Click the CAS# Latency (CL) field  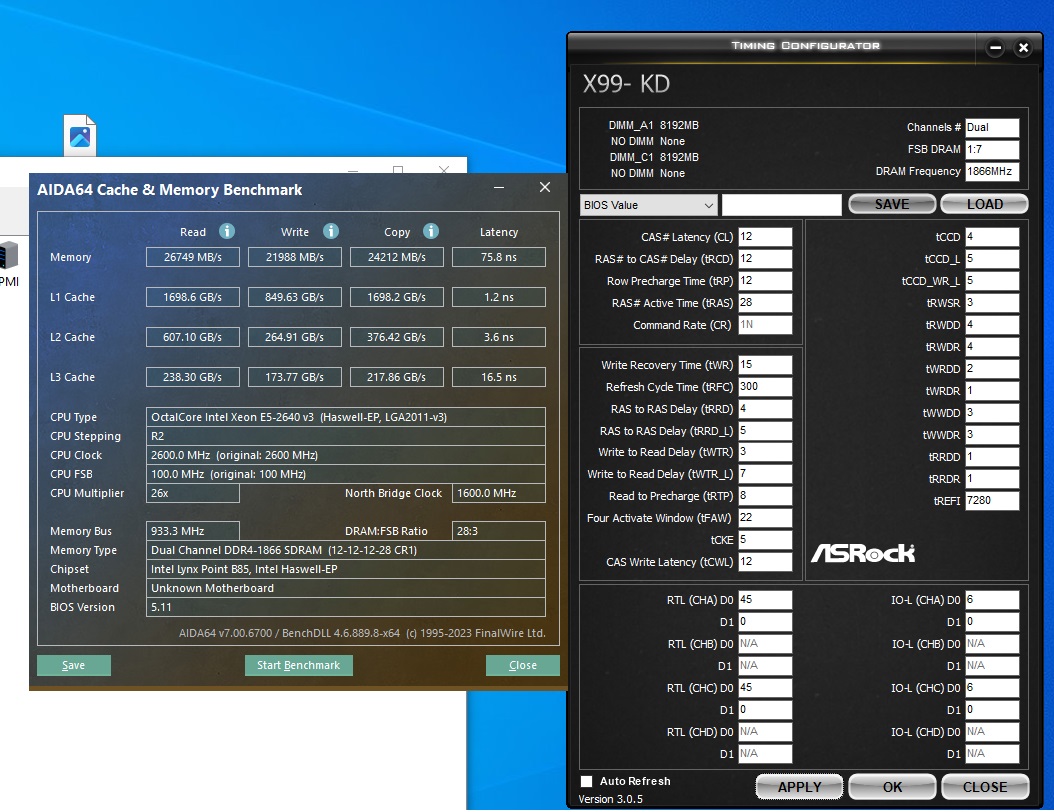[765, 237]
